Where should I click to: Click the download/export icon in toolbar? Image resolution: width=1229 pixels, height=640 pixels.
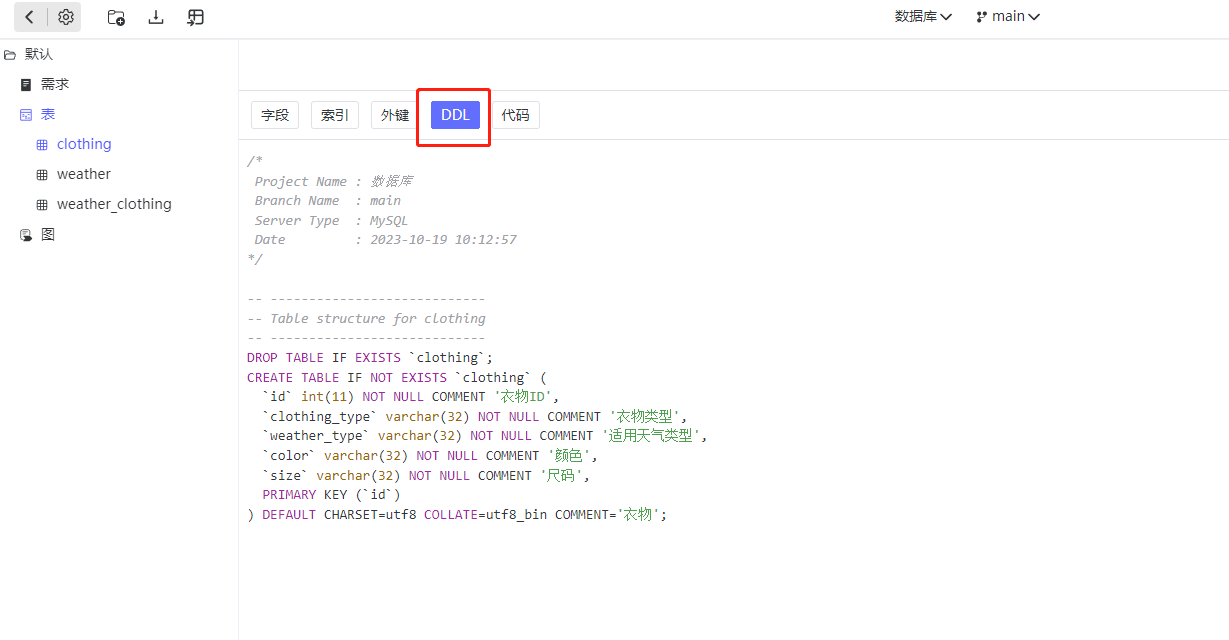[155, 17]
